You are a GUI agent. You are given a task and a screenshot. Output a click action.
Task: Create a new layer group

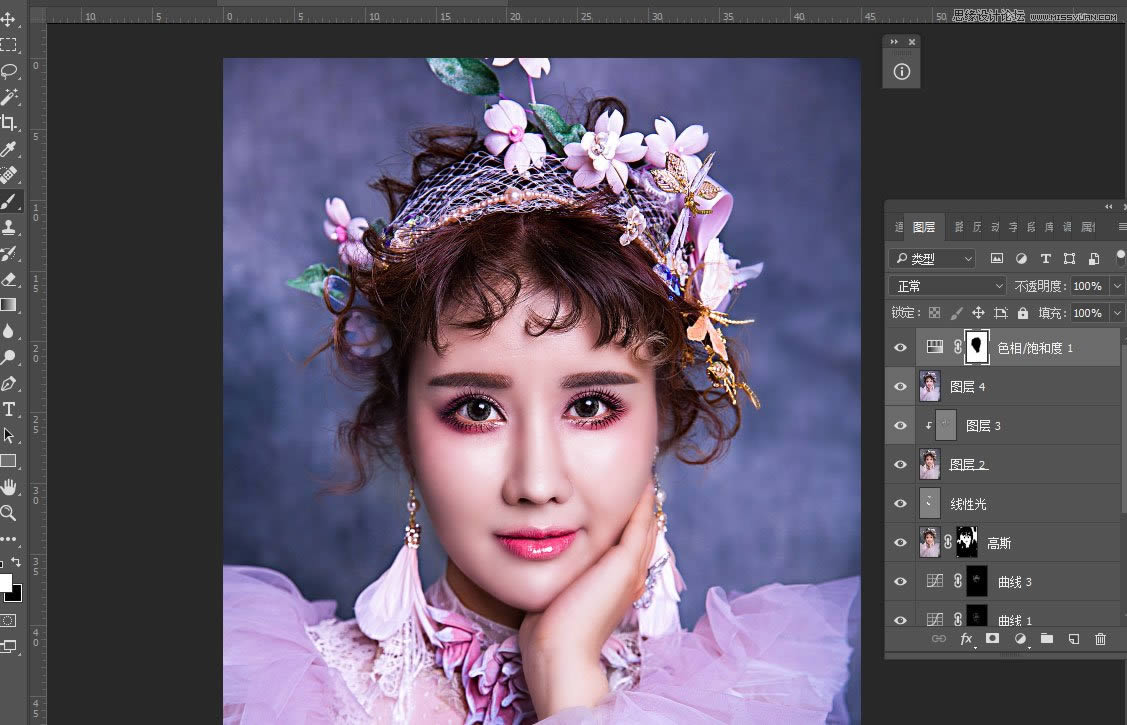(1046, 639)
